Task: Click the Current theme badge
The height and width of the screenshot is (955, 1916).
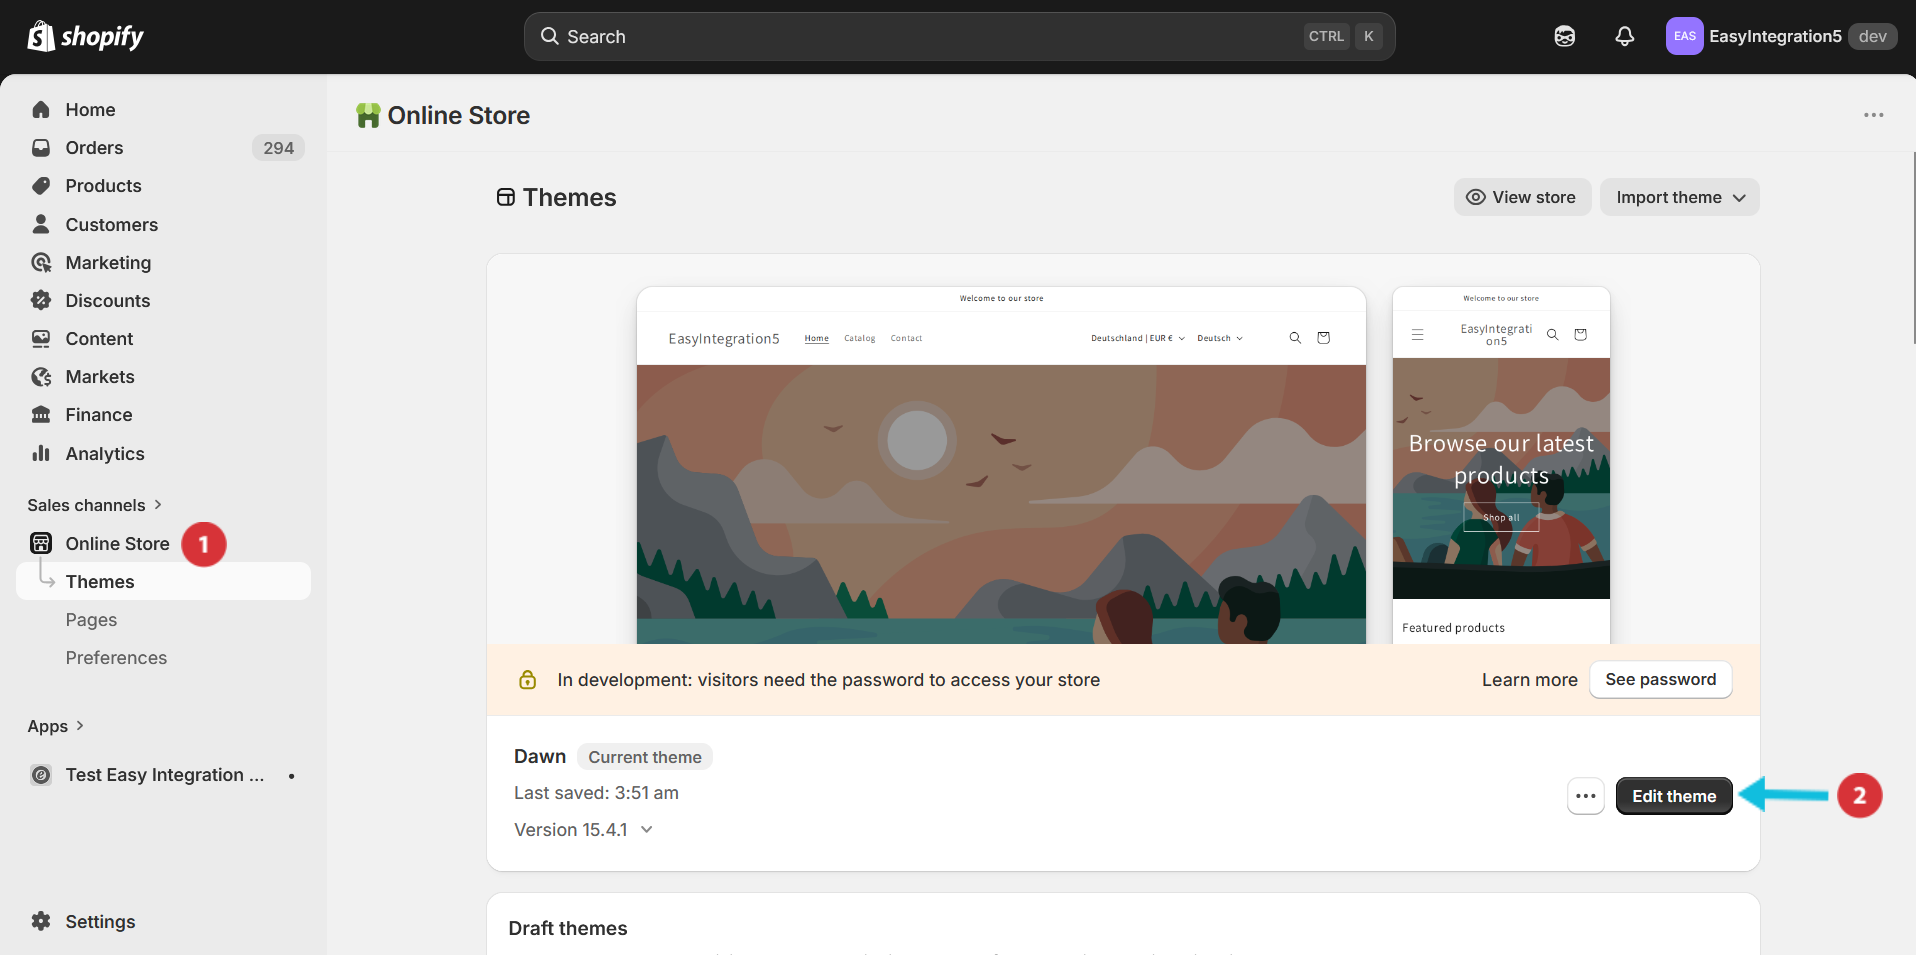Action: 645,757
